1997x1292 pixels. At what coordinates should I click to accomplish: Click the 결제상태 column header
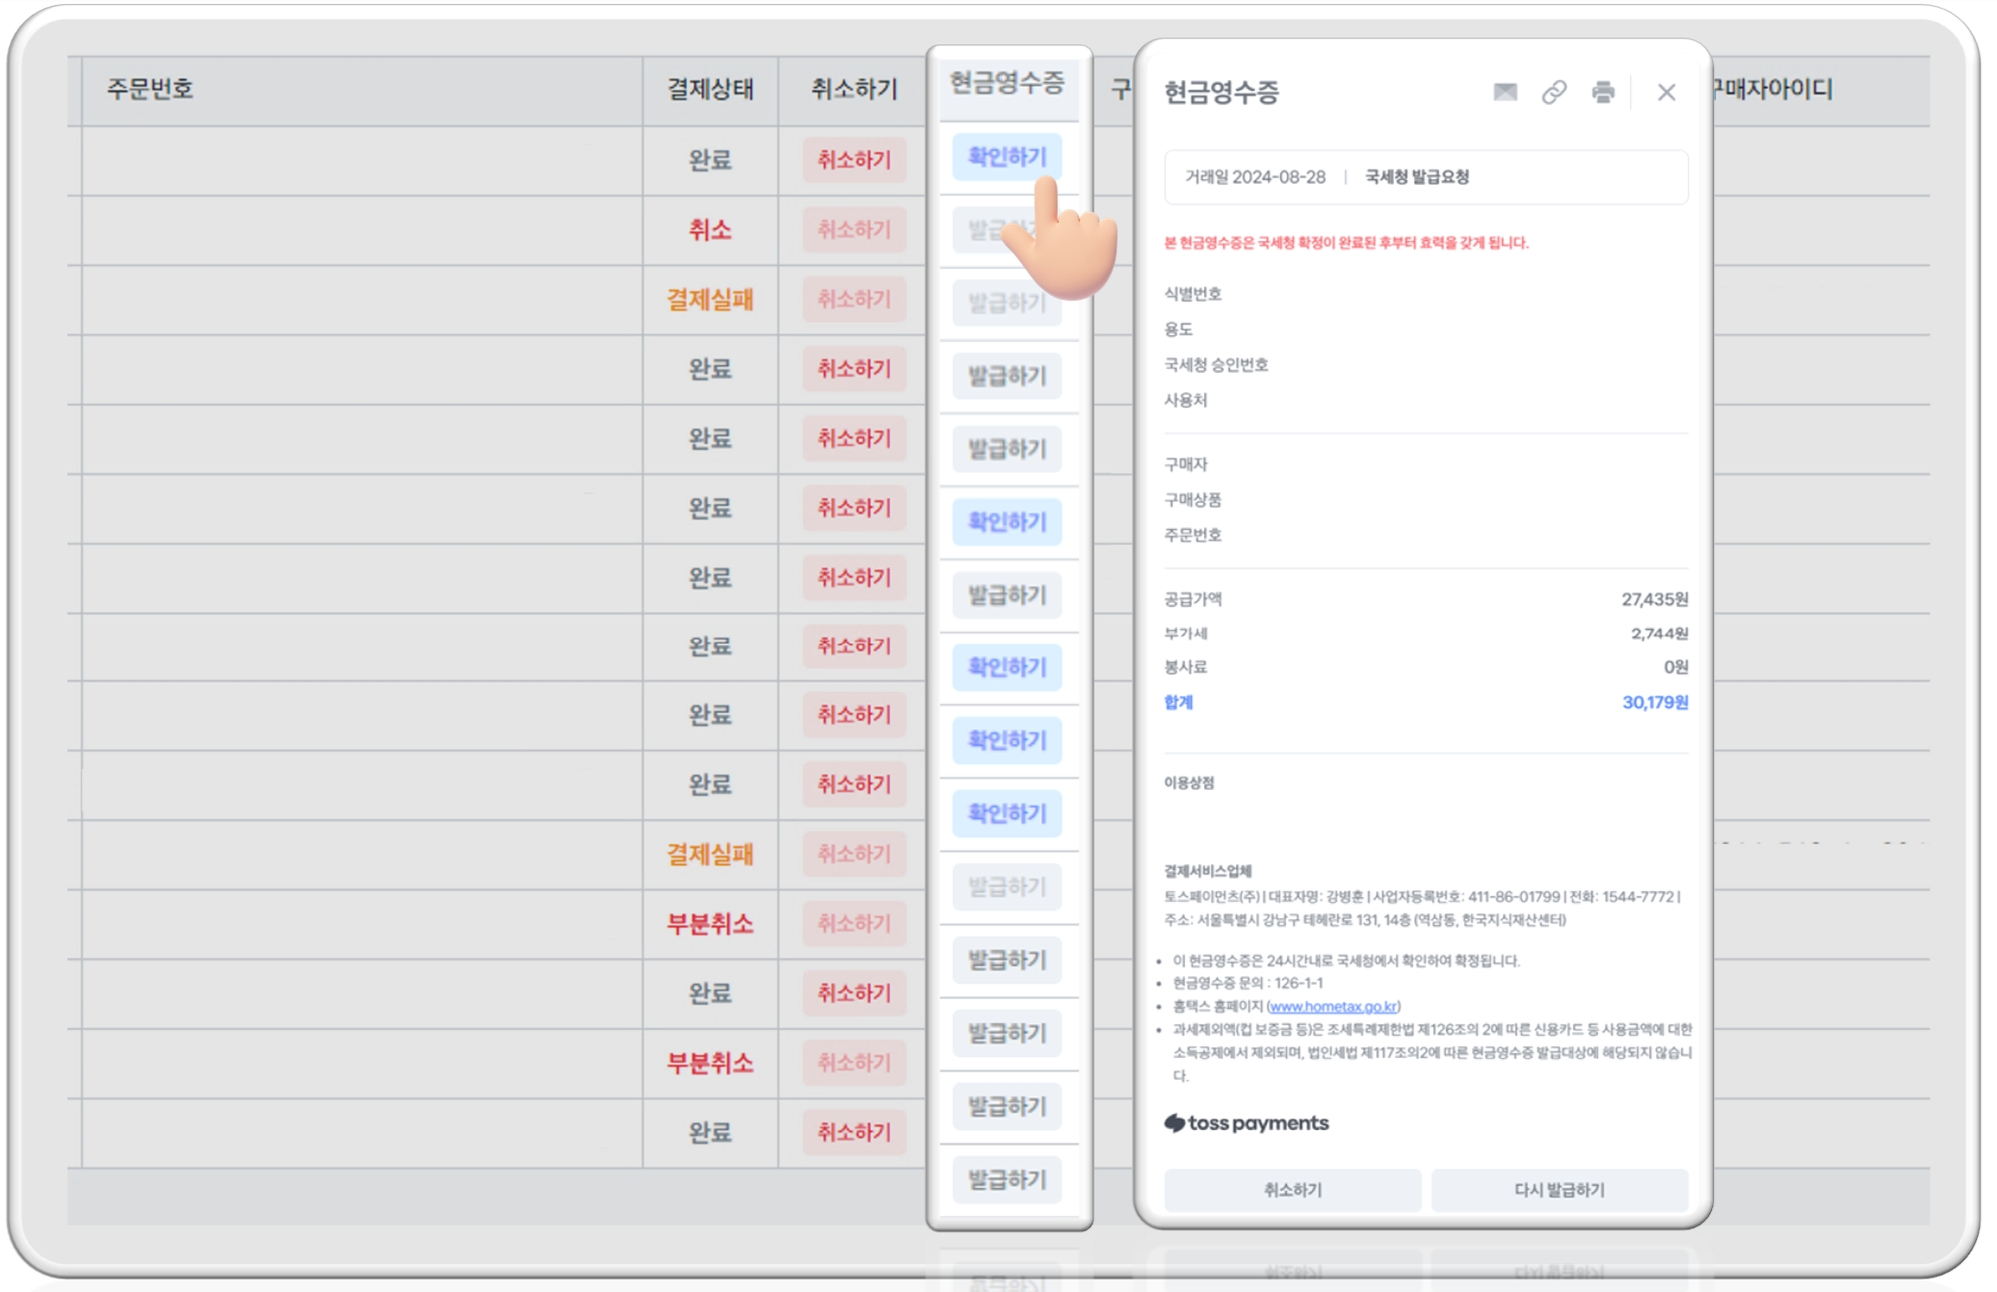point(710,89)
